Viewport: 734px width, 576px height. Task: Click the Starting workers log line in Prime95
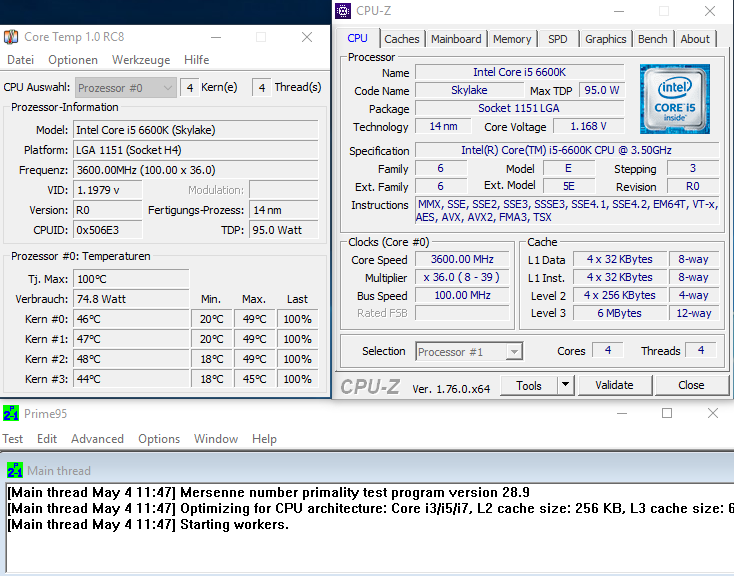tap(148, 524)
